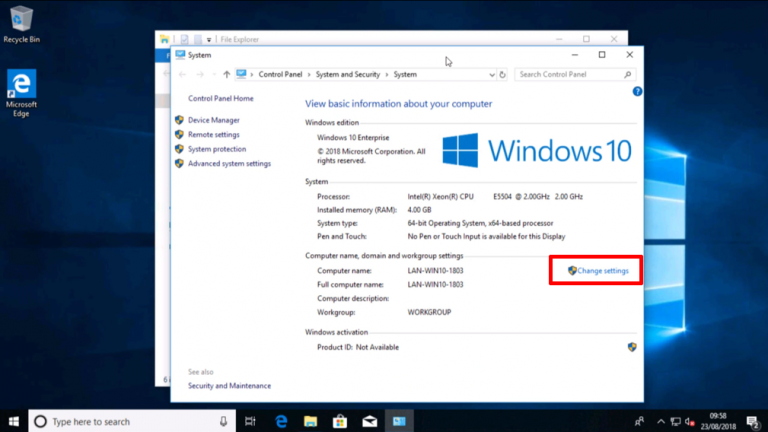The height and width of the screenshot is (432, 768).
Task: Open System protection link
Action: [x=217, y=149]
